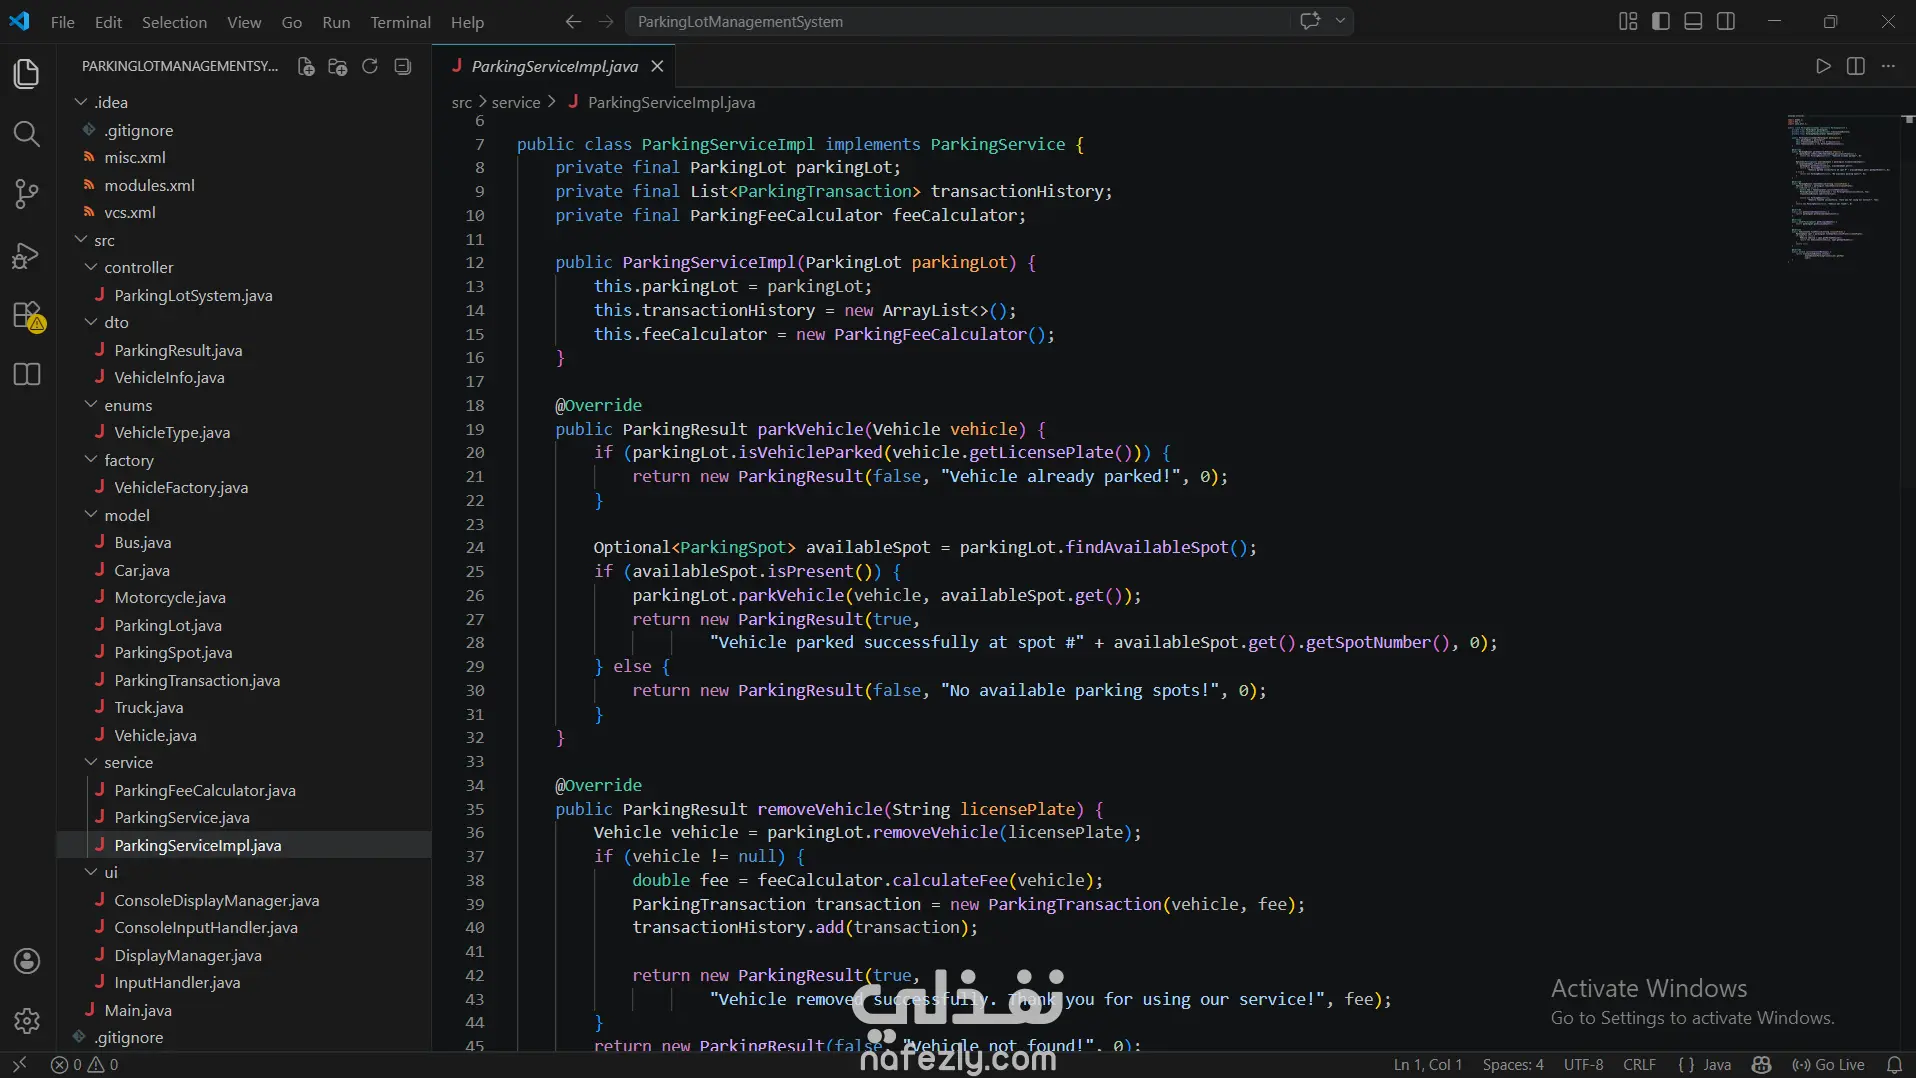Go back in navigation history

point(573,21)
